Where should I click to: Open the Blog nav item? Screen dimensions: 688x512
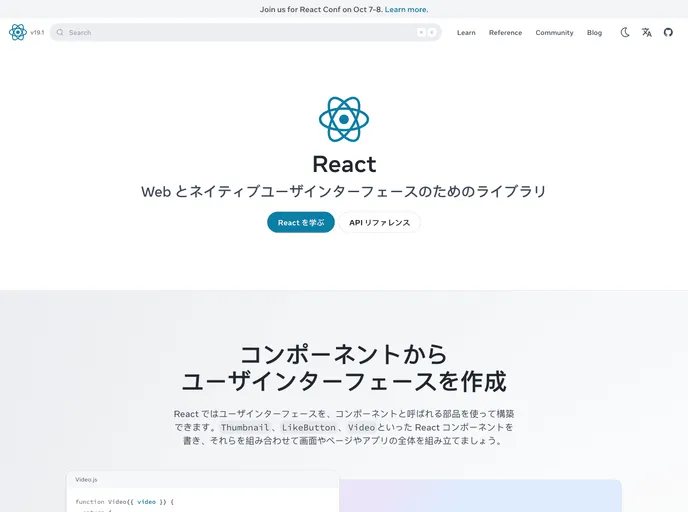(594, 32)
